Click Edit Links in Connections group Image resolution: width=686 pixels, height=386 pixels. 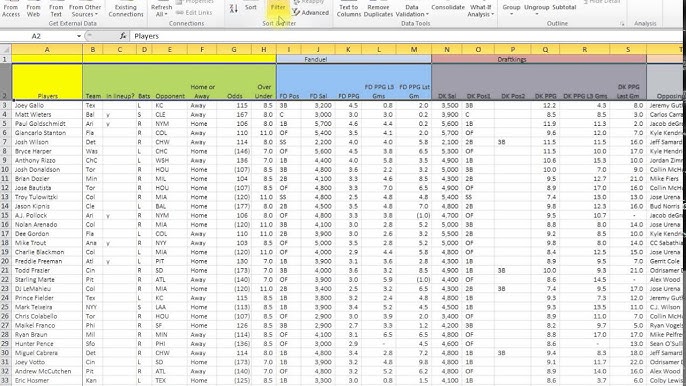194,13
